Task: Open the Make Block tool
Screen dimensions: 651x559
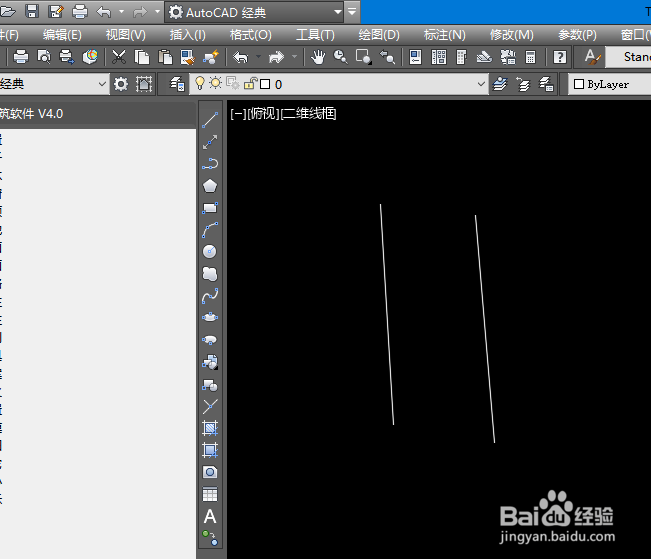Action: (210, 385)
